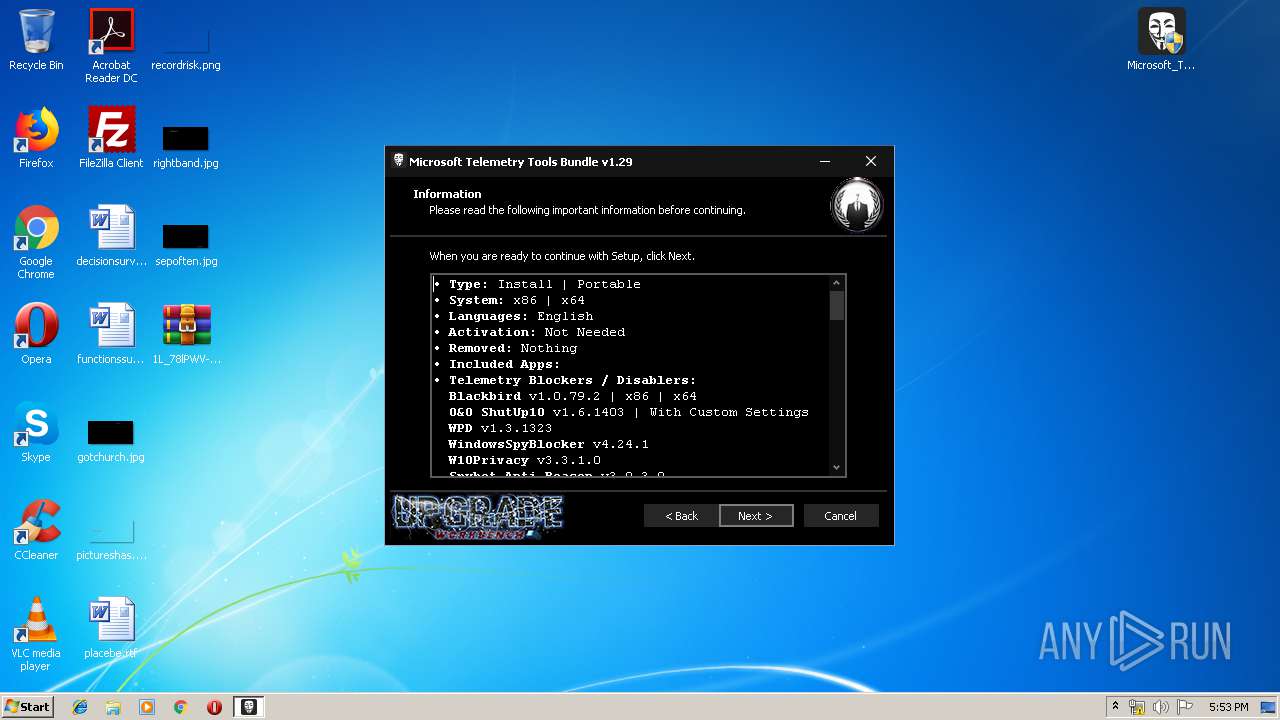Click the info list scroll down arrow

tap(837, 467)
